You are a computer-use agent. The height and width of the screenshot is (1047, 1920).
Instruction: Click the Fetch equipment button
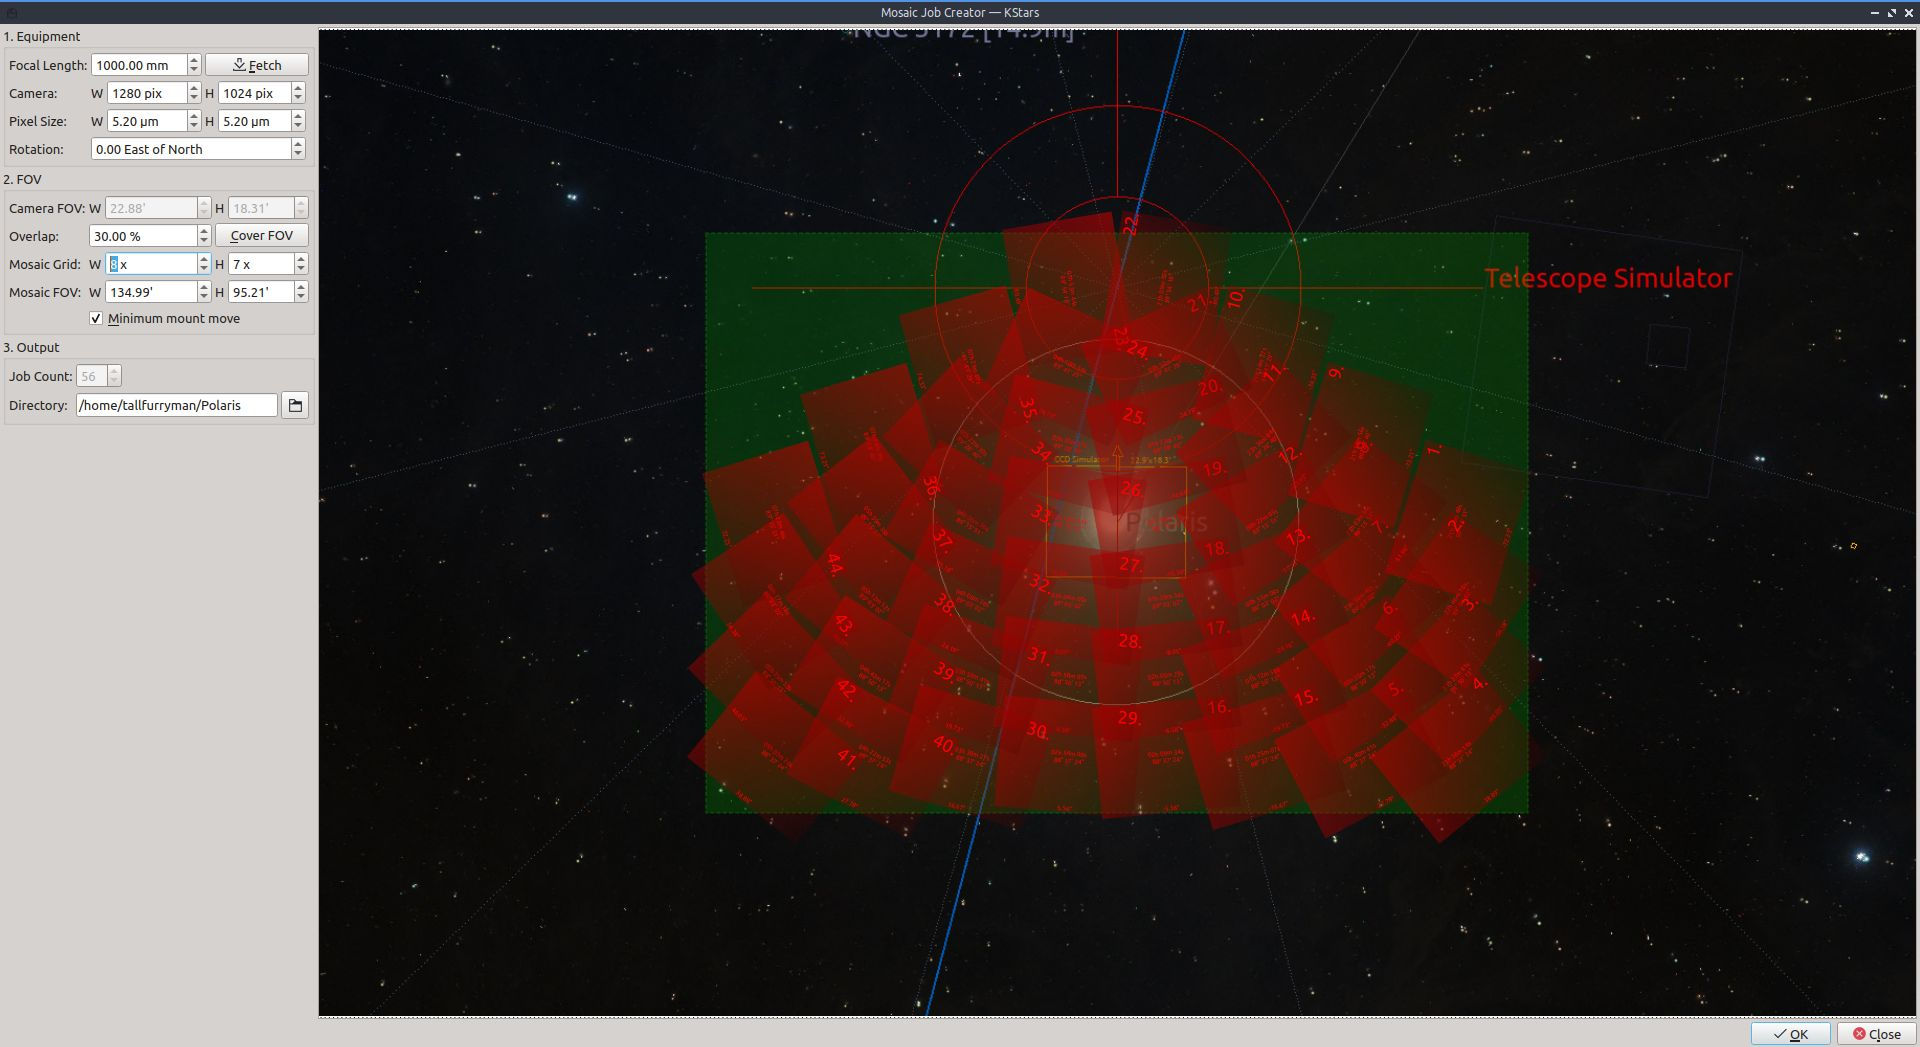(257, 65)
